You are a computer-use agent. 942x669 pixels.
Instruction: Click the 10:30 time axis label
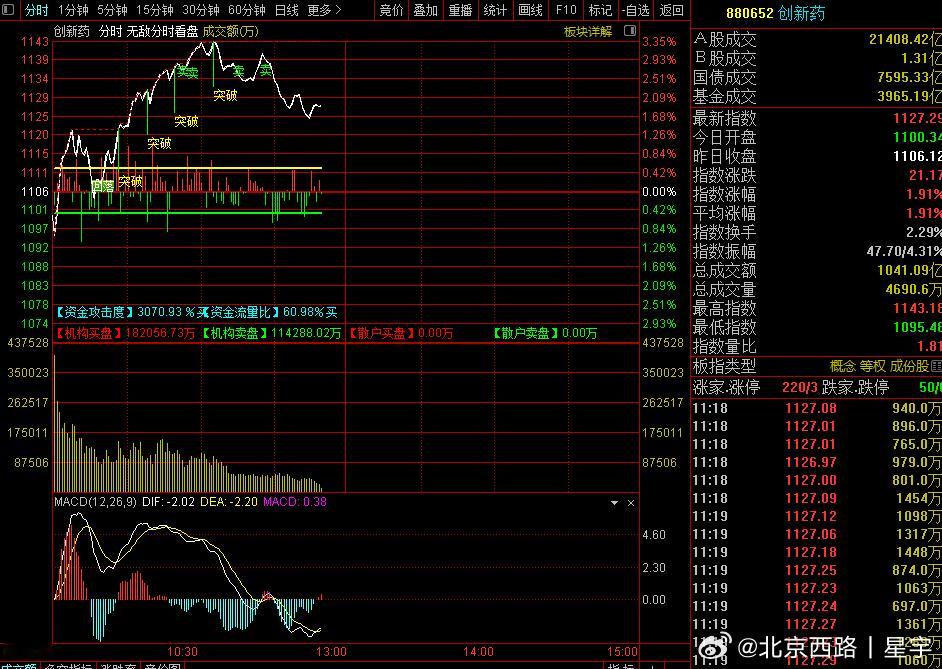pyautogui.click(x=182, y=652)
